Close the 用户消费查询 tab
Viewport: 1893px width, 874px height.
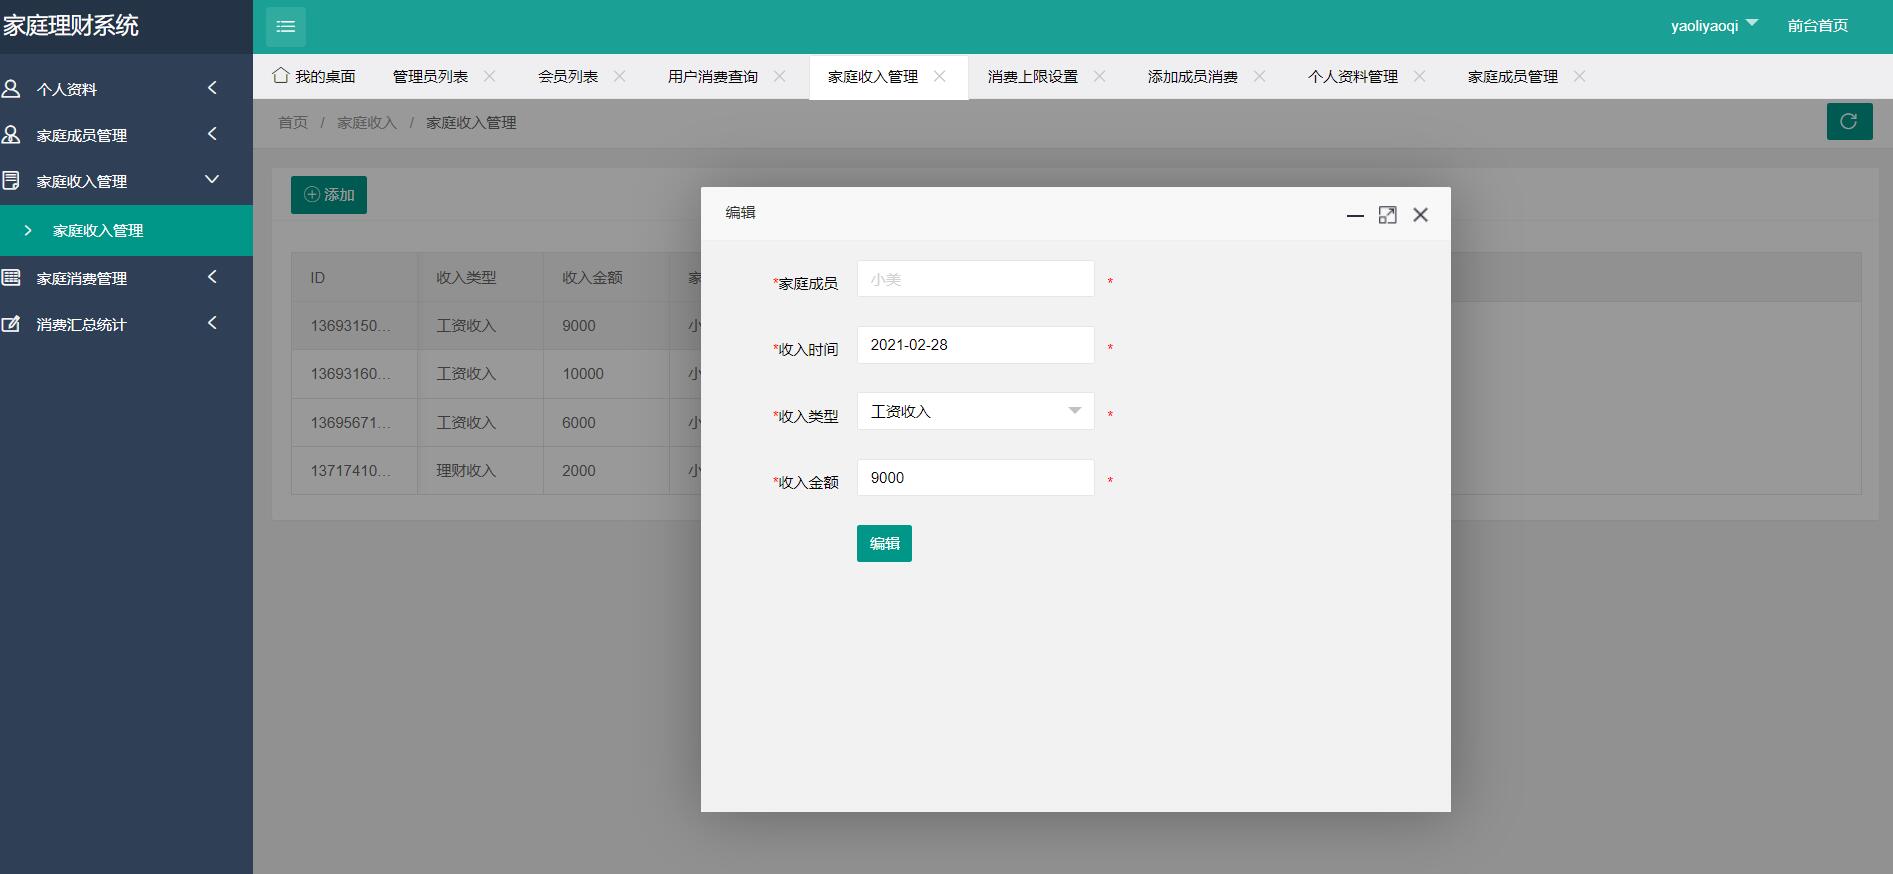(780, 76)
